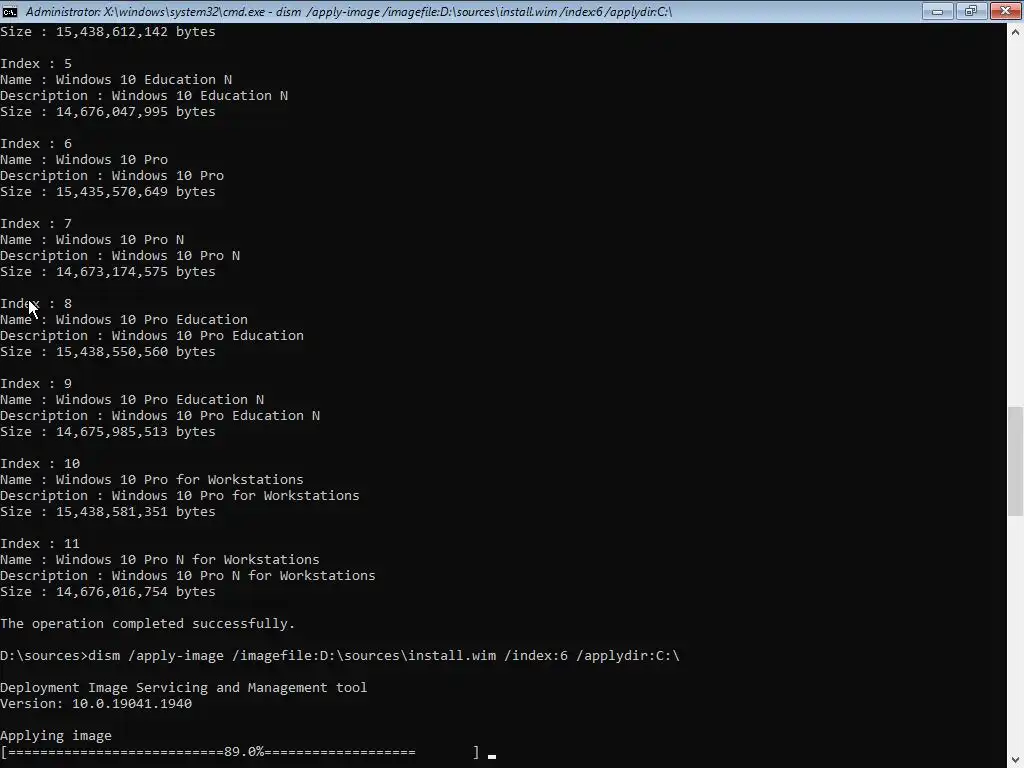Click the dism /apply-image command line
This screenshot has height=768, width=1024.
[340, 656]
